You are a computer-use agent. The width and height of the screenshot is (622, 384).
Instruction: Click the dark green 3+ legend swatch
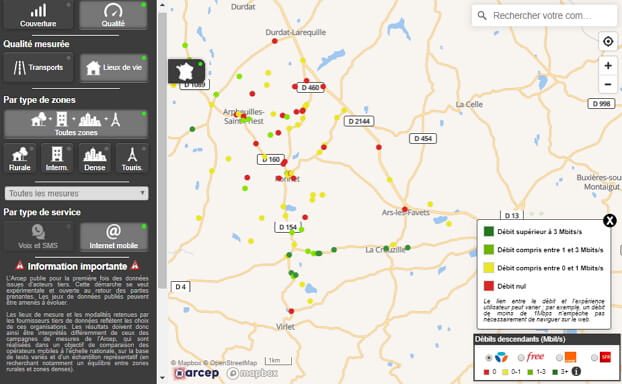555,372
